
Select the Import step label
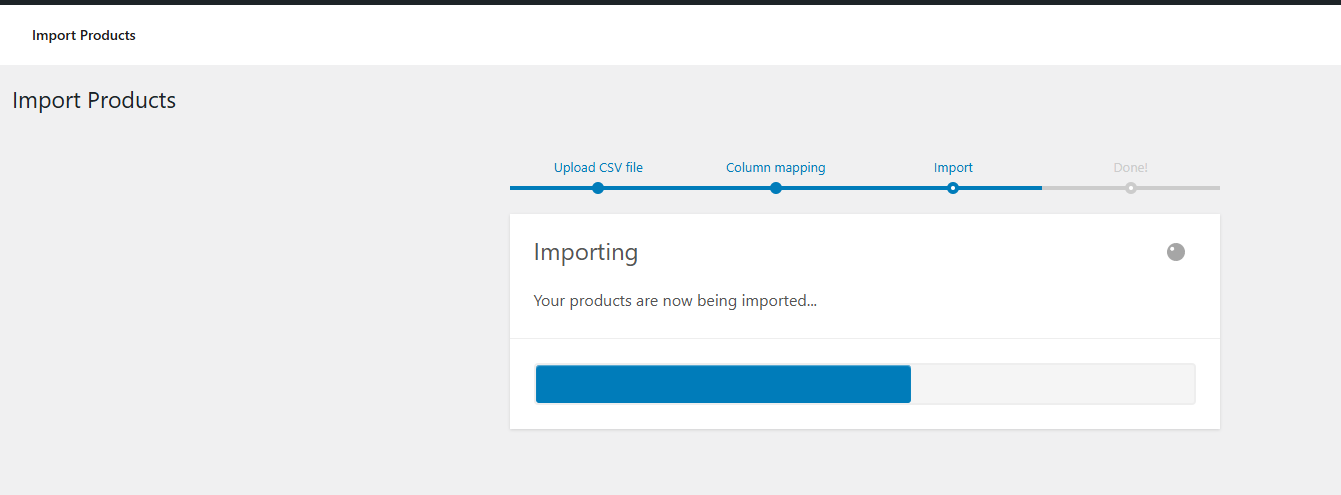pos(953,168)
